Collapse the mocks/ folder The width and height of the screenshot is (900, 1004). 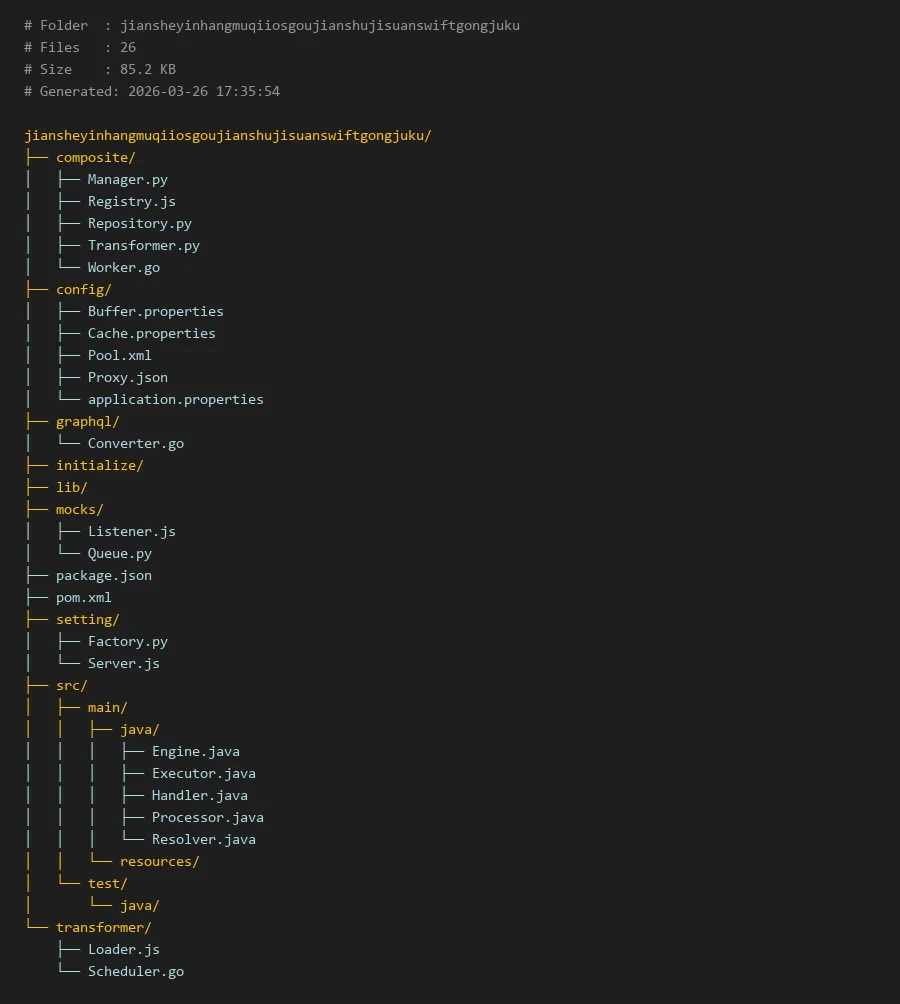coord(79,509)
